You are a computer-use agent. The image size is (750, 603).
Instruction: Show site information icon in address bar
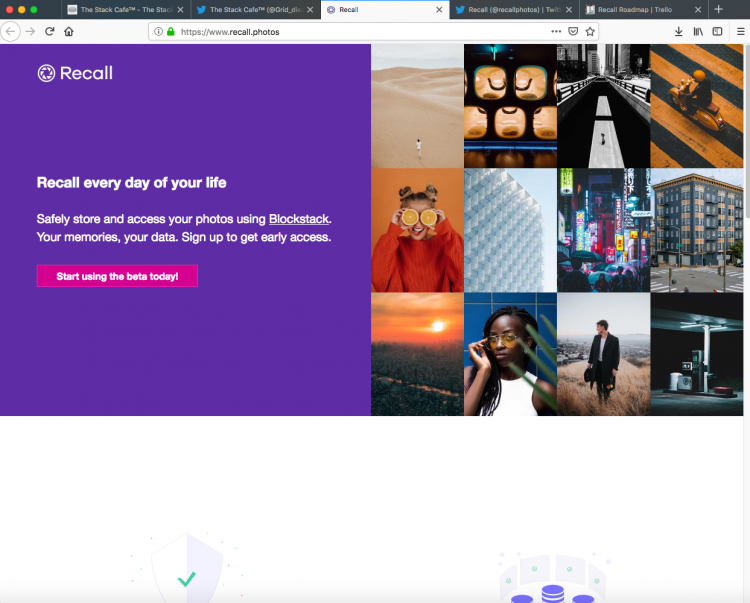coord(158,32)
